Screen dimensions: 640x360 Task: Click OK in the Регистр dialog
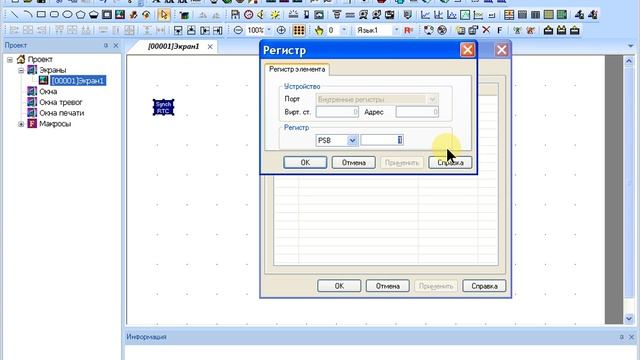click(305, 162)
